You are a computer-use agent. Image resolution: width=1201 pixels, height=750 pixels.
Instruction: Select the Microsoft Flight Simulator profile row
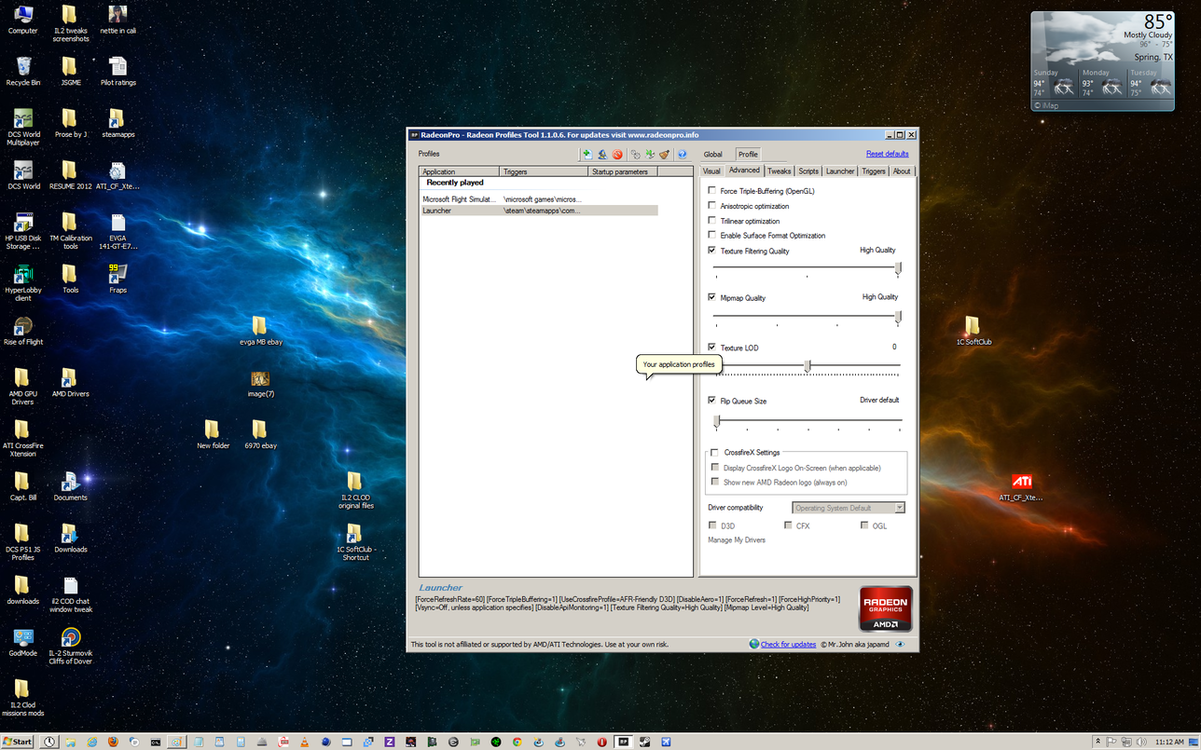pos(539,199)
